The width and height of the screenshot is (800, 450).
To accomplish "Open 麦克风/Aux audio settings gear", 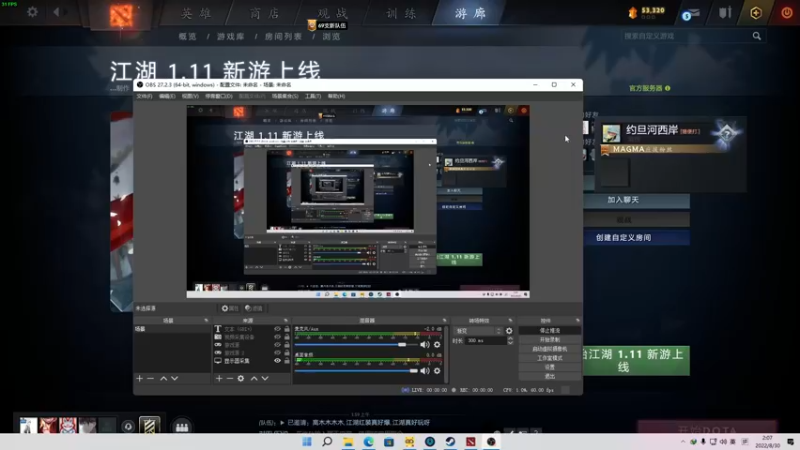I will (437, 345).
